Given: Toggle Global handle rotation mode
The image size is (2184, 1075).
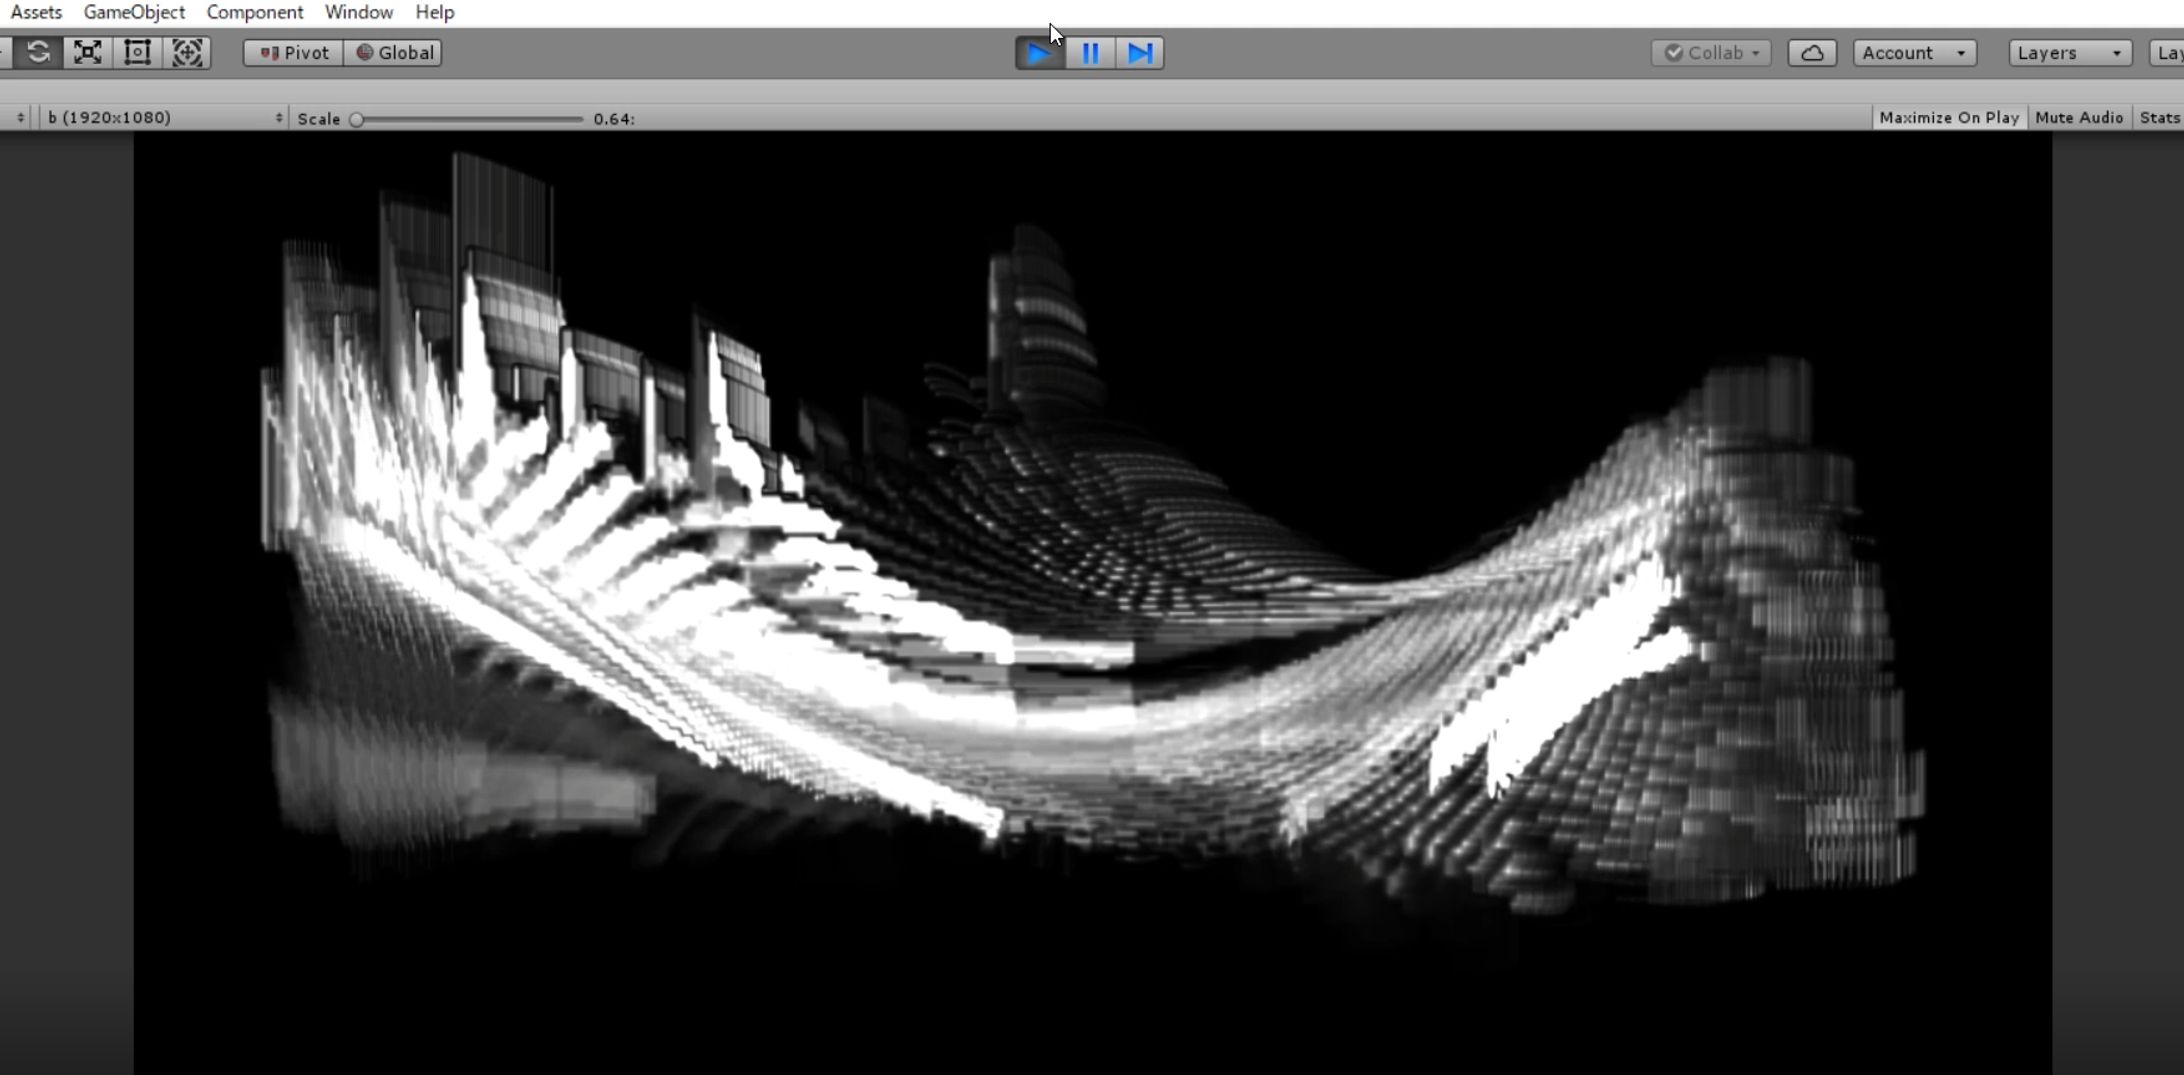Looking at the screenshot, I should [394, 53].
